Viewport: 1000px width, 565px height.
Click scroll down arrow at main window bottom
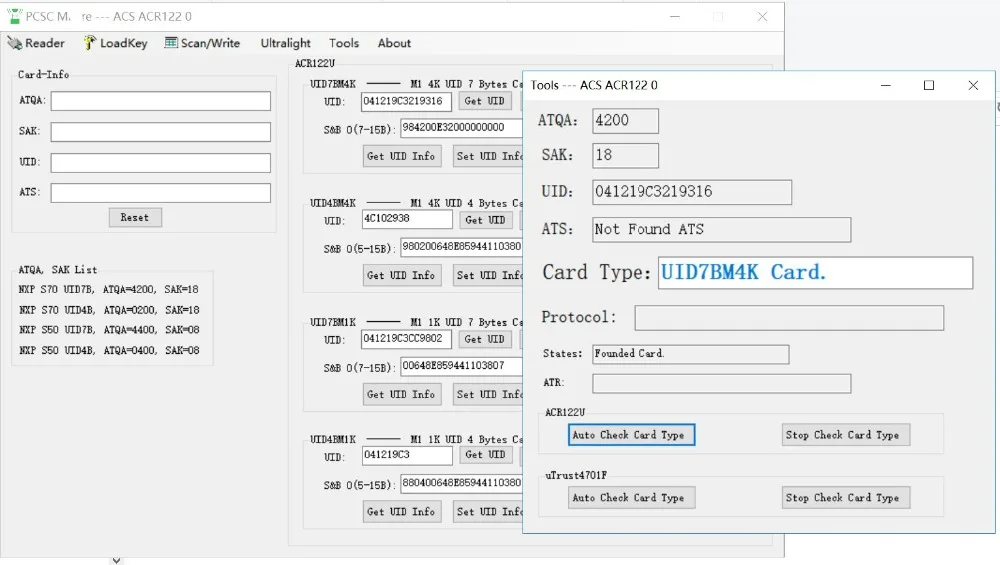(x=116, y=561)
